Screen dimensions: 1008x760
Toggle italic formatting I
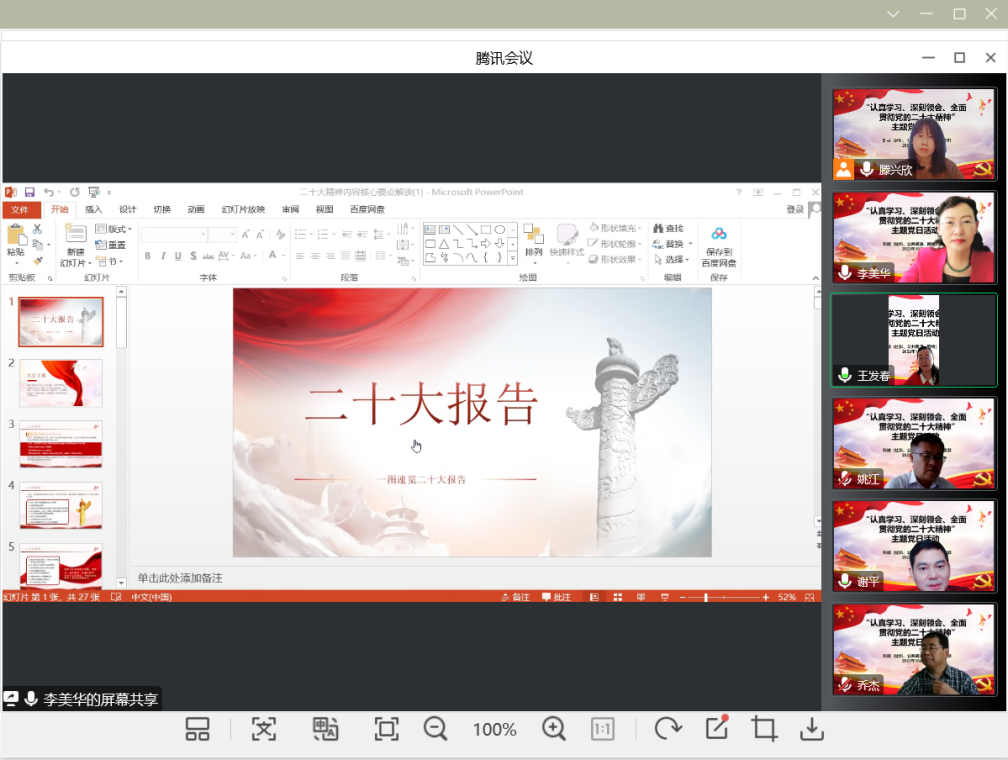163,256
